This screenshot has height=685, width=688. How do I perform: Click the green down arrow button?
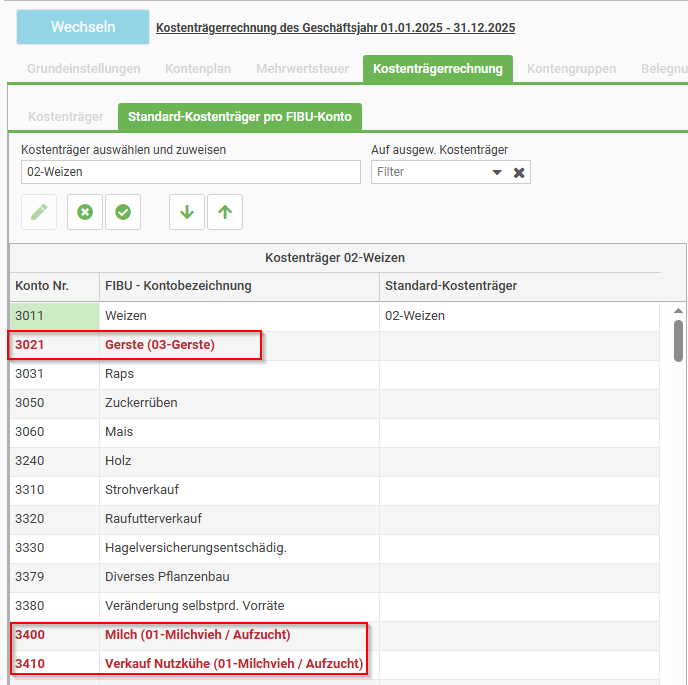[x=187, y=212]
